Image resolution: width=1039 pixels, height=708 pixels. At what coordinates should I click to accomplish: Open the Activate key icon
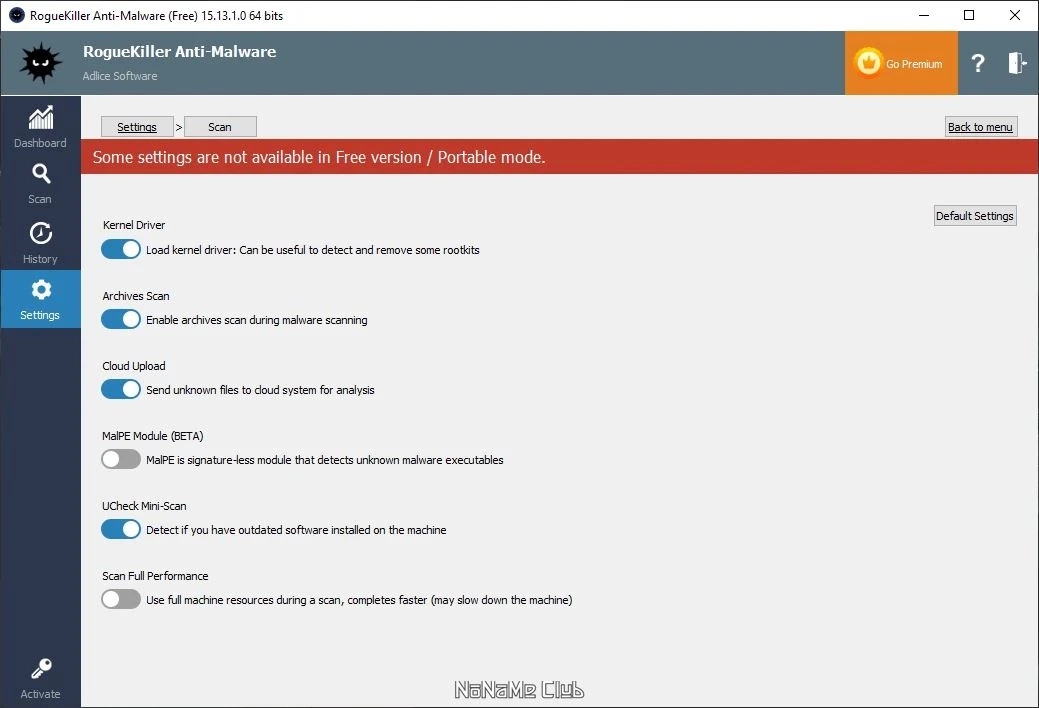[x=40, y=668]
